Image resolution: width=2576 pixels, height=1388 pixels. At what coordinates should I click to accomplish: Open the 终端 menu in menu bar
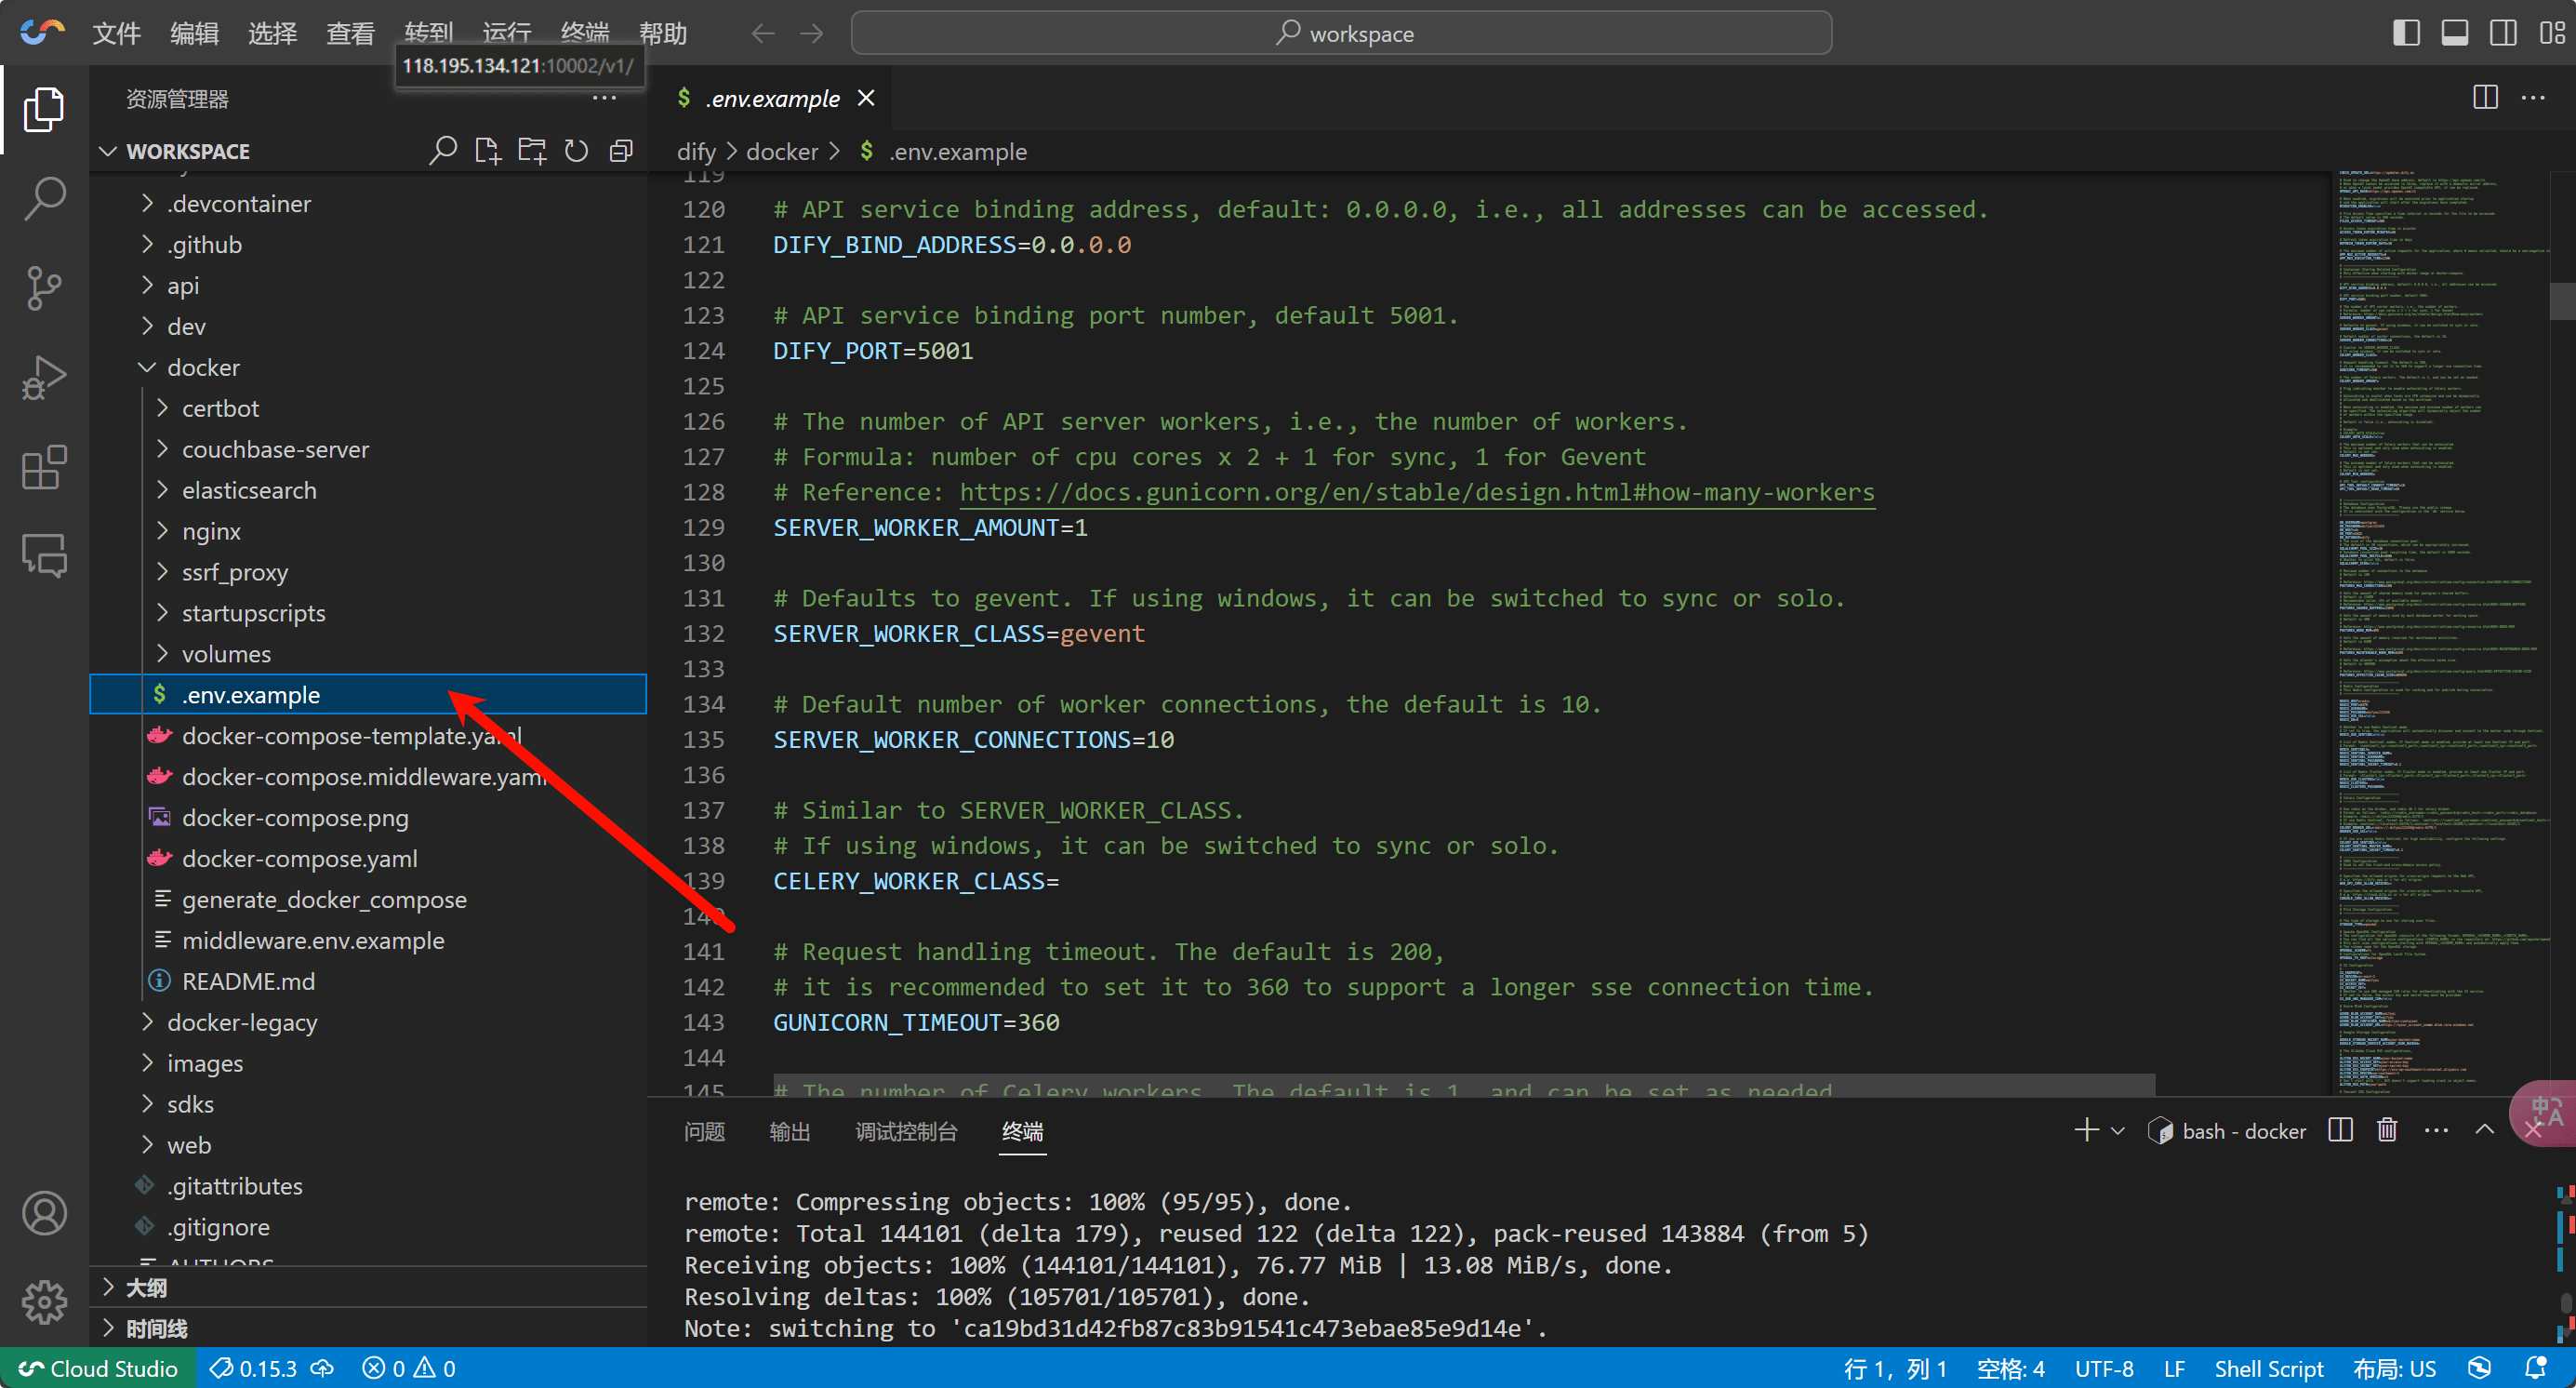584,33
